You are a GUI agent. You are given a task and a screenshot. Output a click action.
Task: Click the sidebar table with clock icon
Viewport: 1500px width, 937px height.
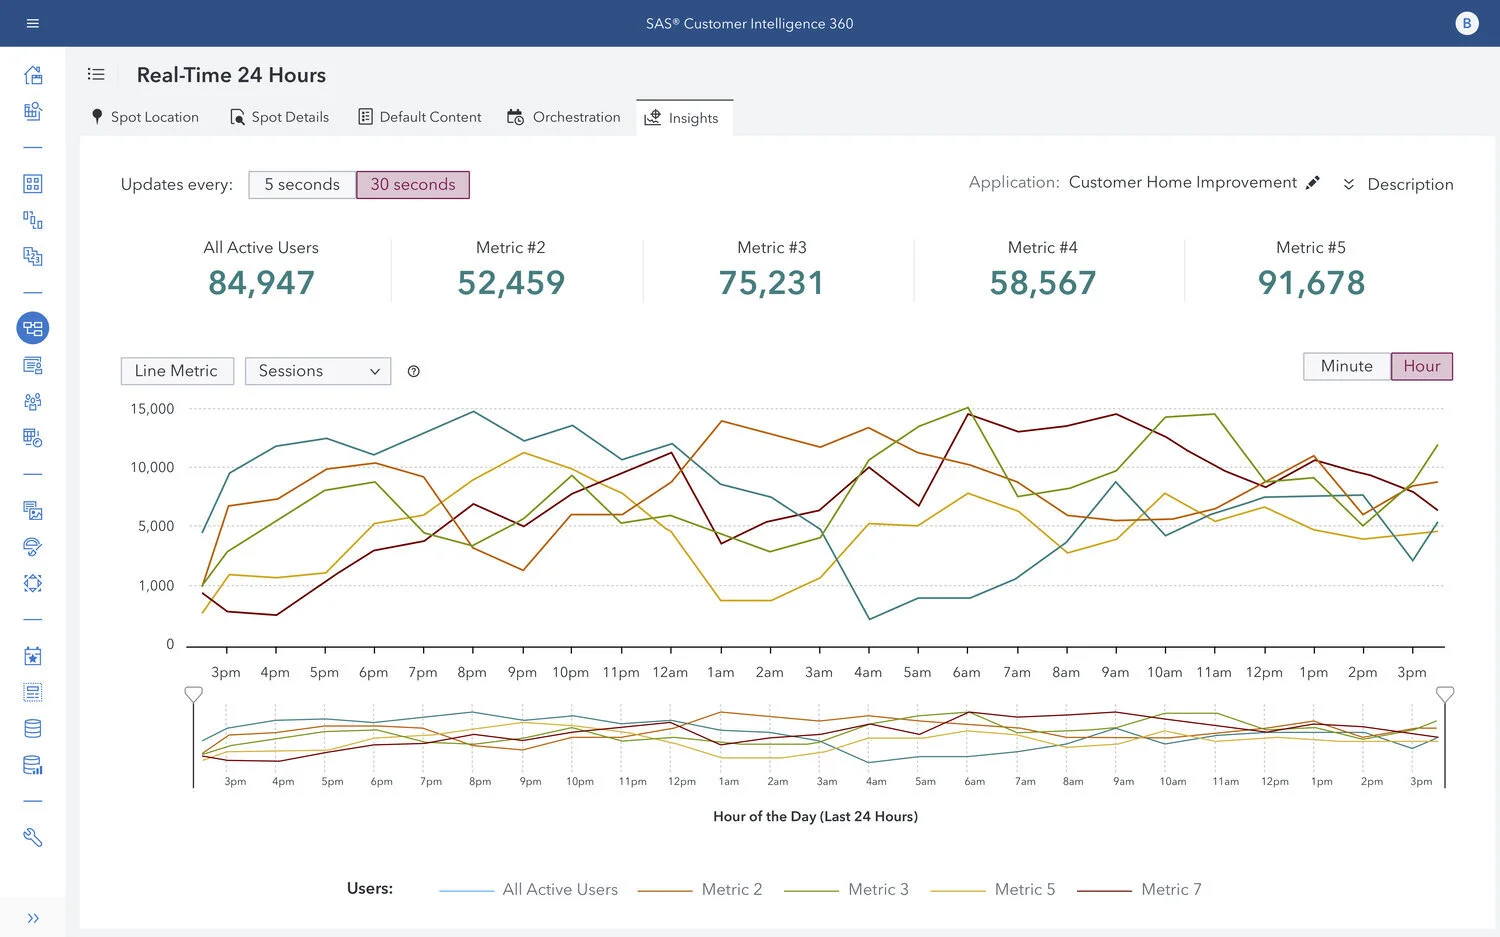[x=33, y=438]
